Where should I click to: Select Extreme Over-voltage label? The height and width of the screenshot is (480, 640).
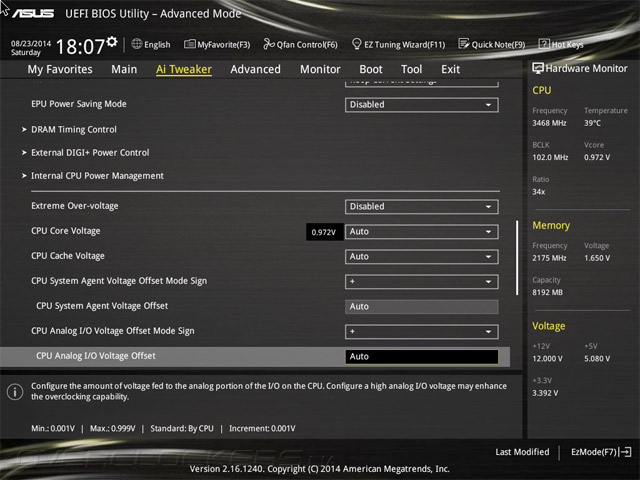point(75,206)
